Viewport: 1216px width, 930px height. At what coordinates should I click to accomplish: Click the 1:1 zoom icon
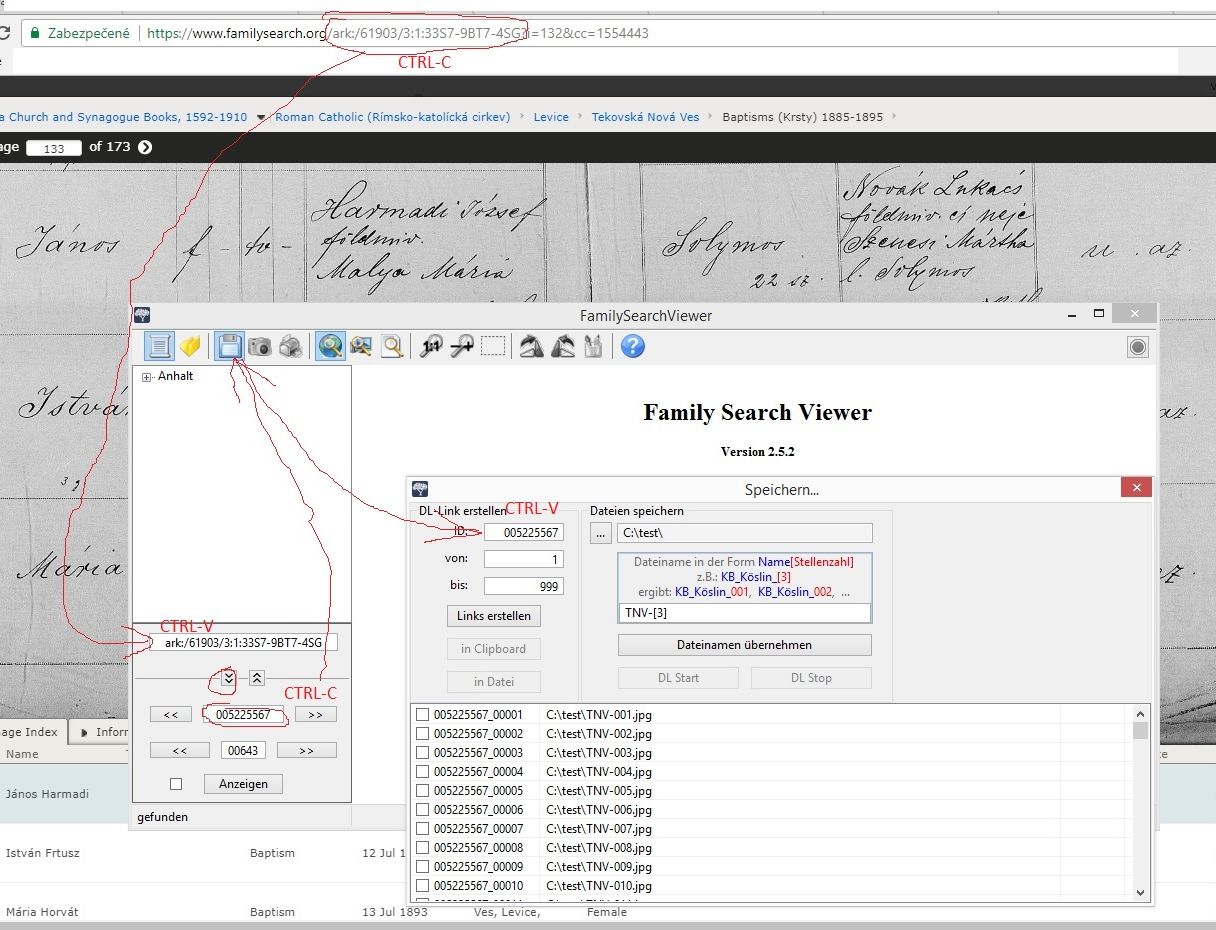click(431, 347)
